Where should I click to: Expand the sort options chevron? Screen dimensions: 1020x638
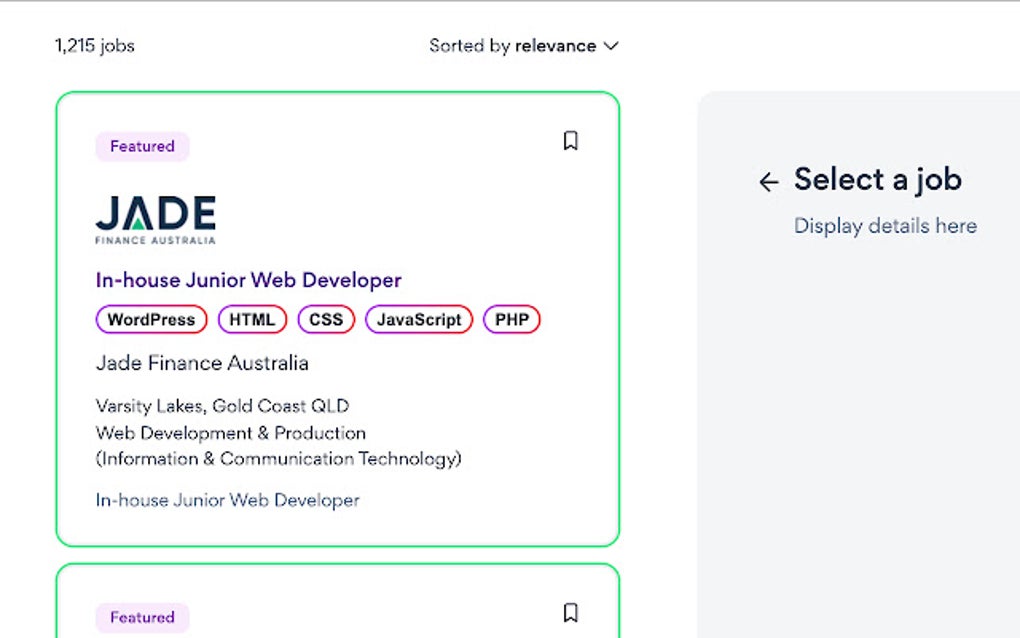(x=610, y=45)
